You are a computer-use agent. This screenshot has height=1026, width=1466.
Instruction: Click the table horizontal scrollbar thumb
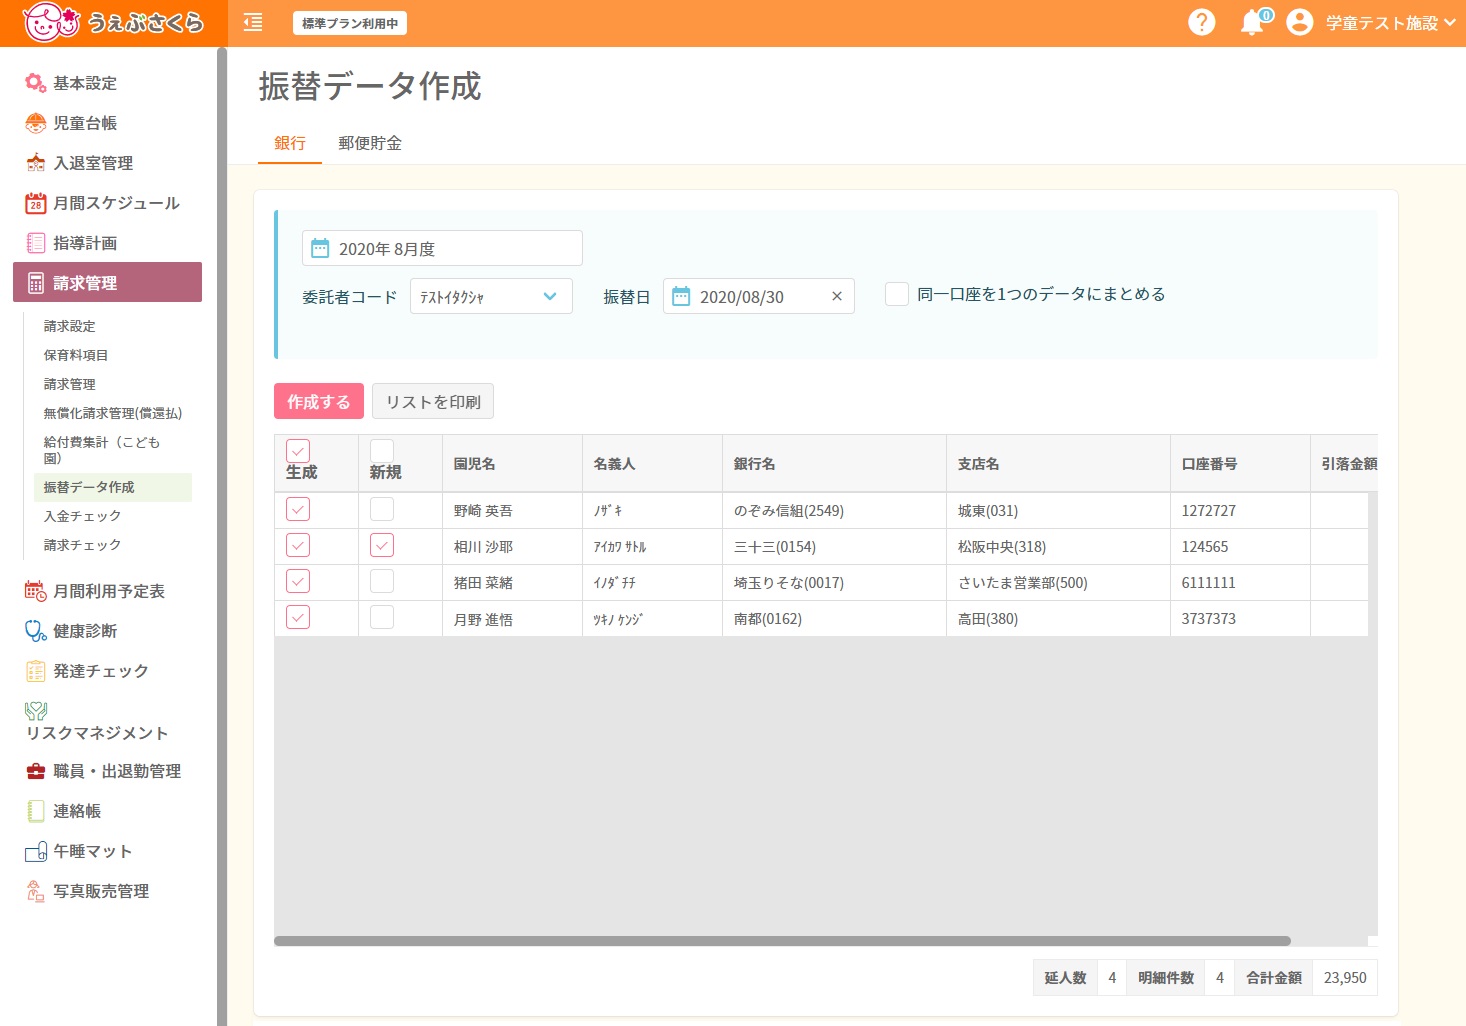pyautogui.click(x=782, y=941)
